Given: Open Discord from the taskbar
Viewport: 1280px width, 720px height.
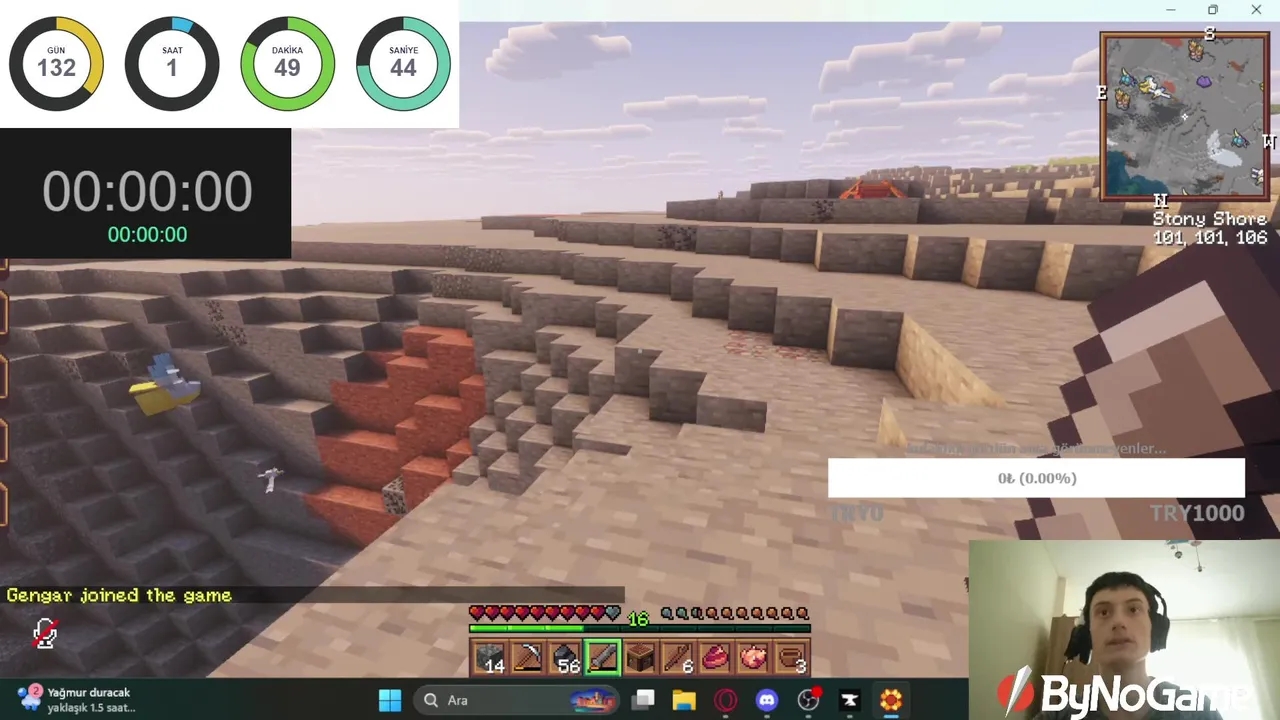Looking at the screenshot, I should [767, 700].
